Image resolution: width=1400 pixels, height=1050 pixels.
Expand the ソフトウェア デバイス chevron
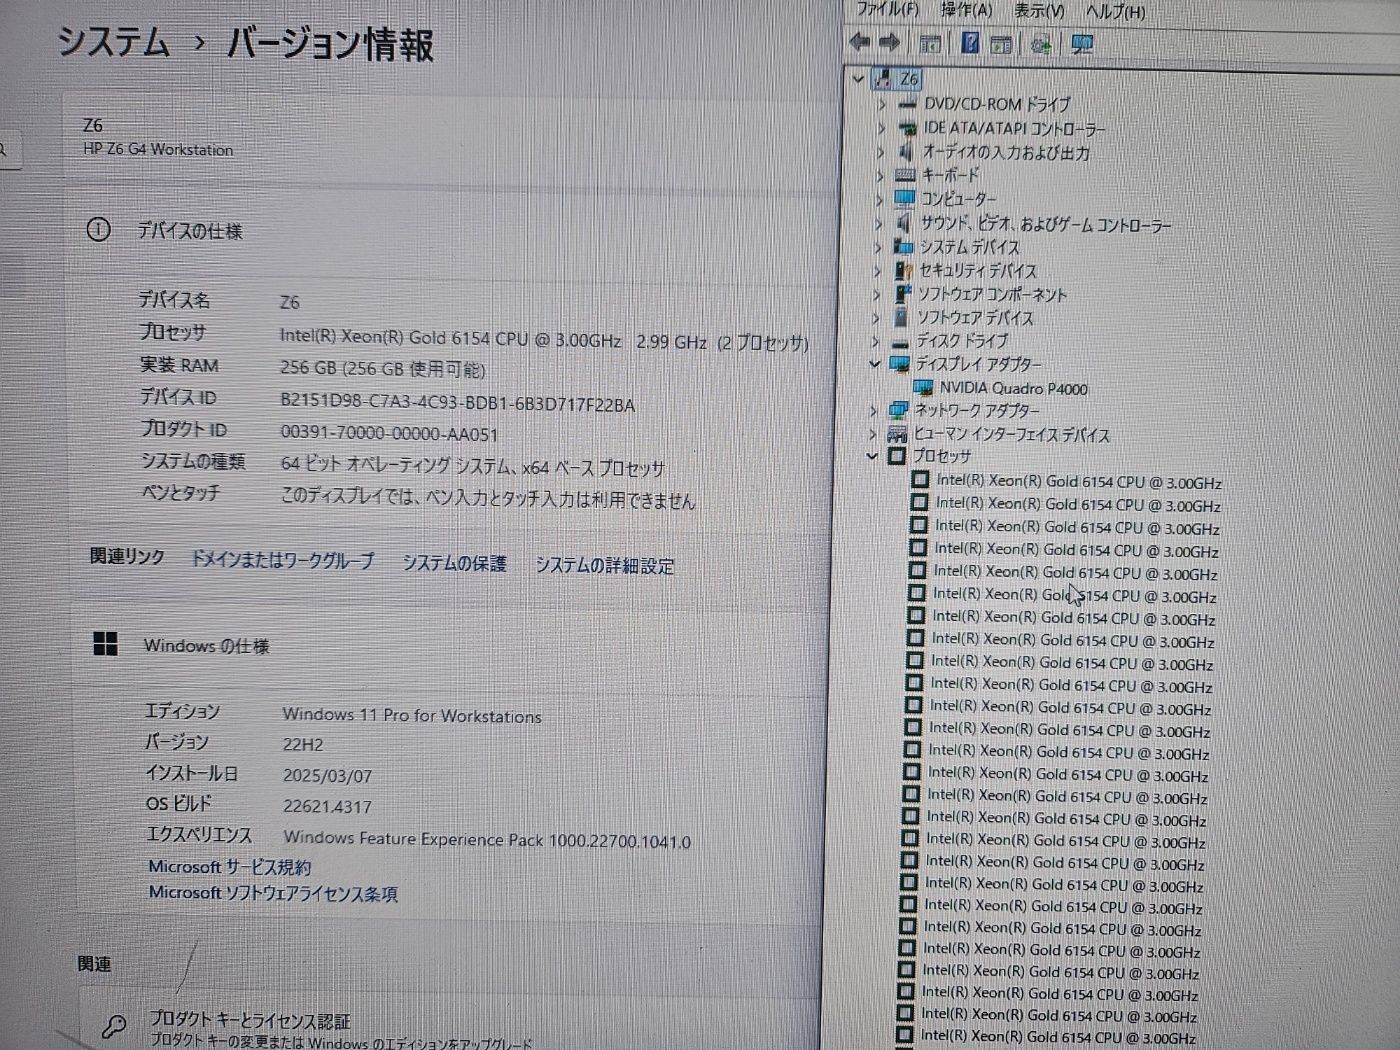(x=876, y=317)
